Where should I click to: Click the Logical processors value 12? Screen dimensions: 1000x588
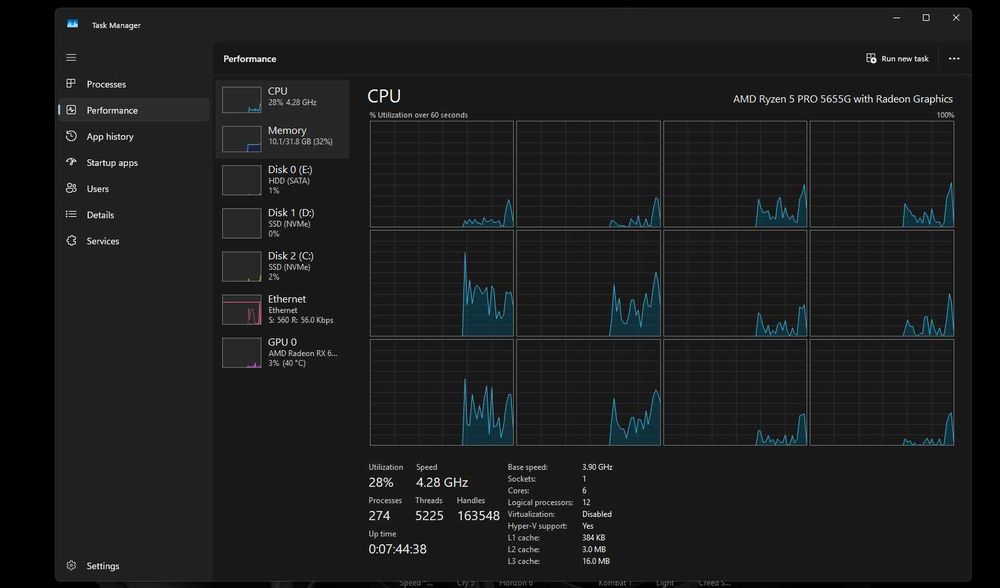(x=586, y=502)
